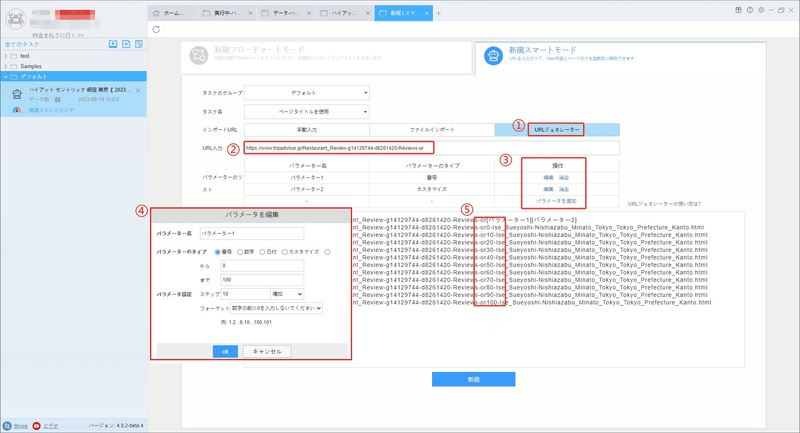
Task: Click the page refresh icon
Action: click(156, 30)
